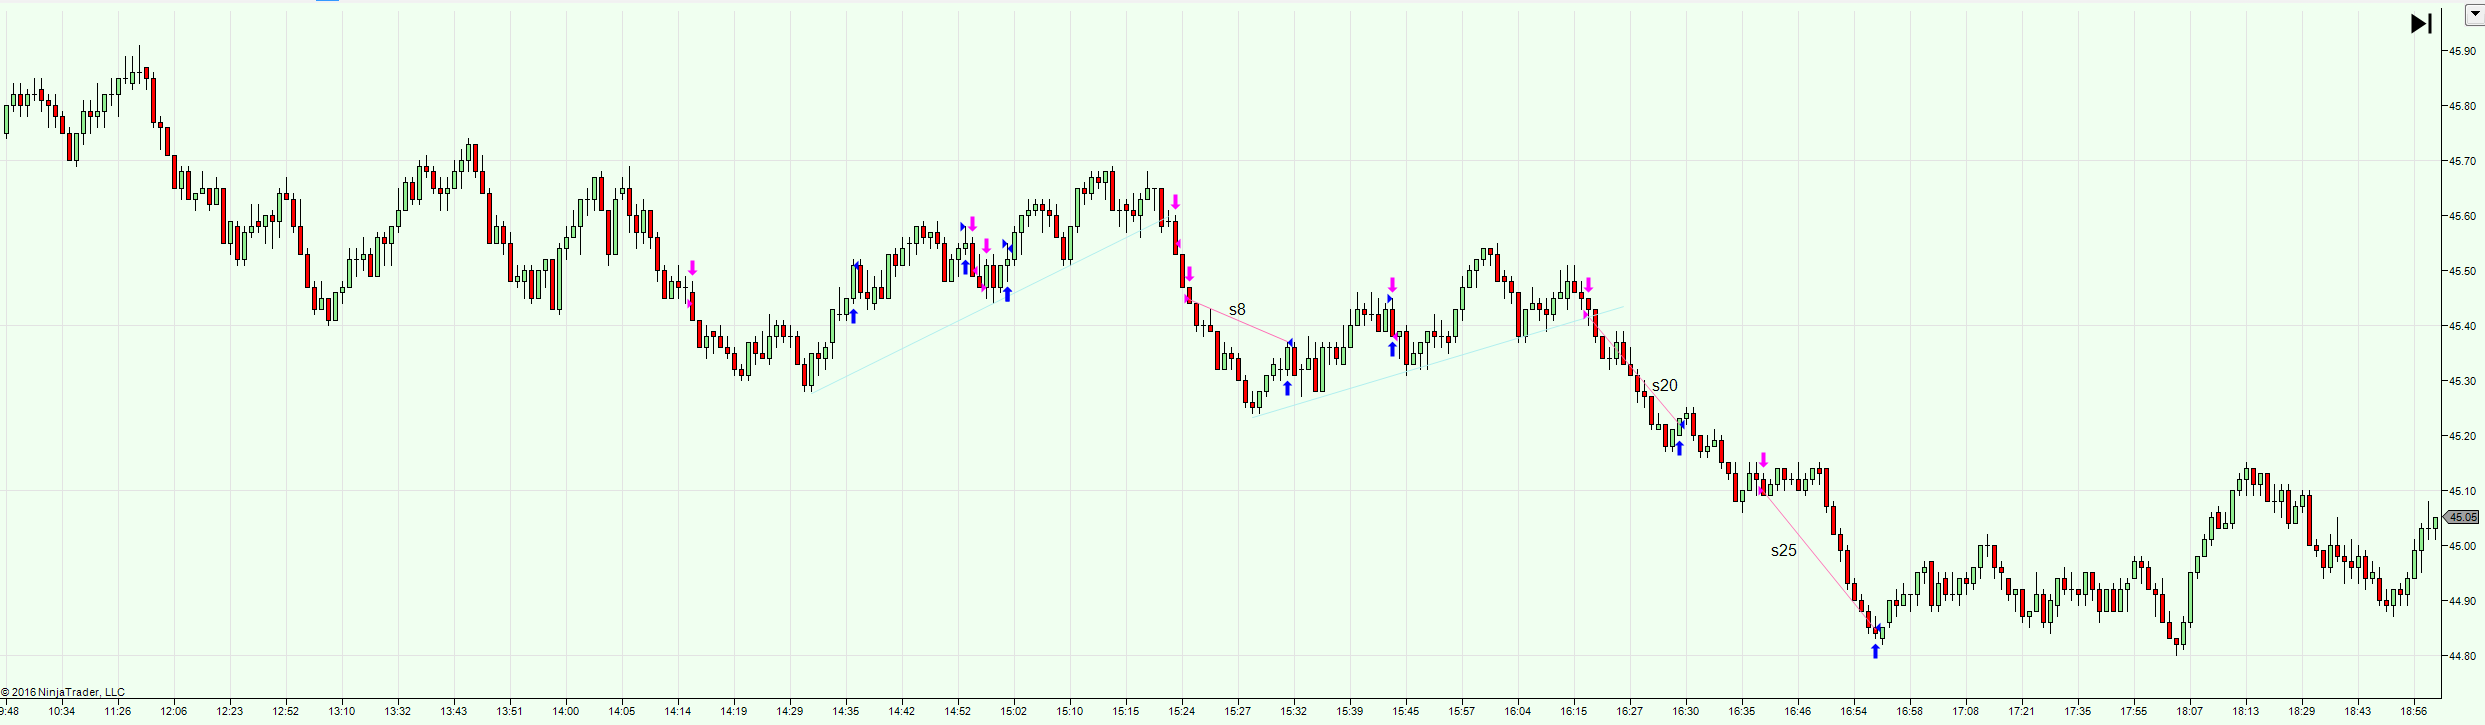Screen dimensions: 2485x725
Task: Click the 45.90 price axis label
Action: click(2463, 51)
